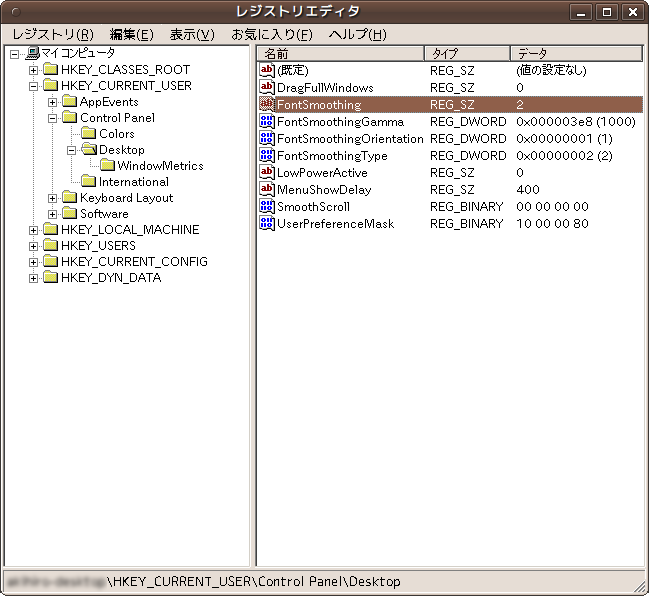Click the REG_DWORD type of FontSmoothingType

point(468,156)
